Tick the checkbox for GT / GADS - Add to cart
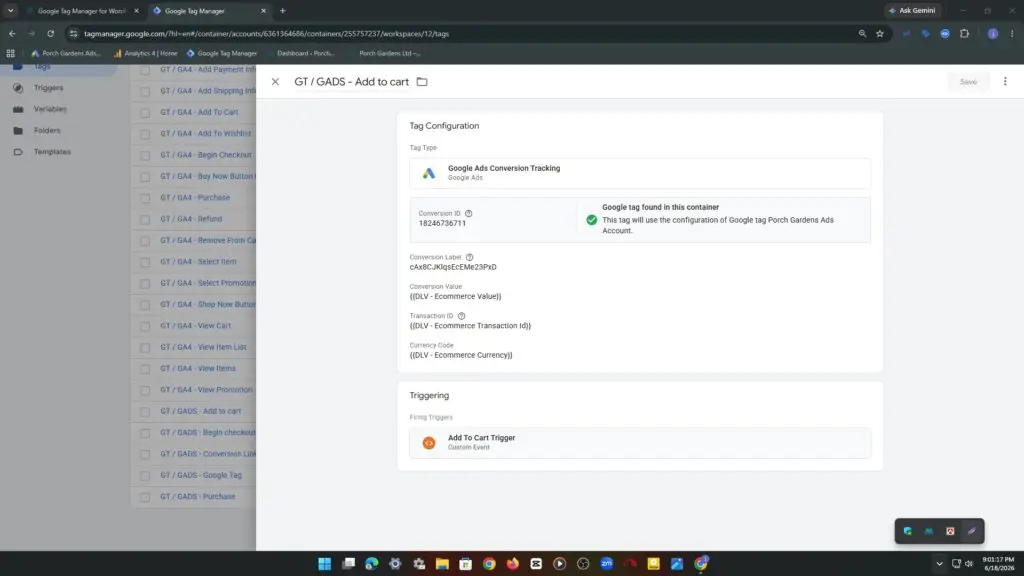1024x576 pixels. (x=145, y=411)
